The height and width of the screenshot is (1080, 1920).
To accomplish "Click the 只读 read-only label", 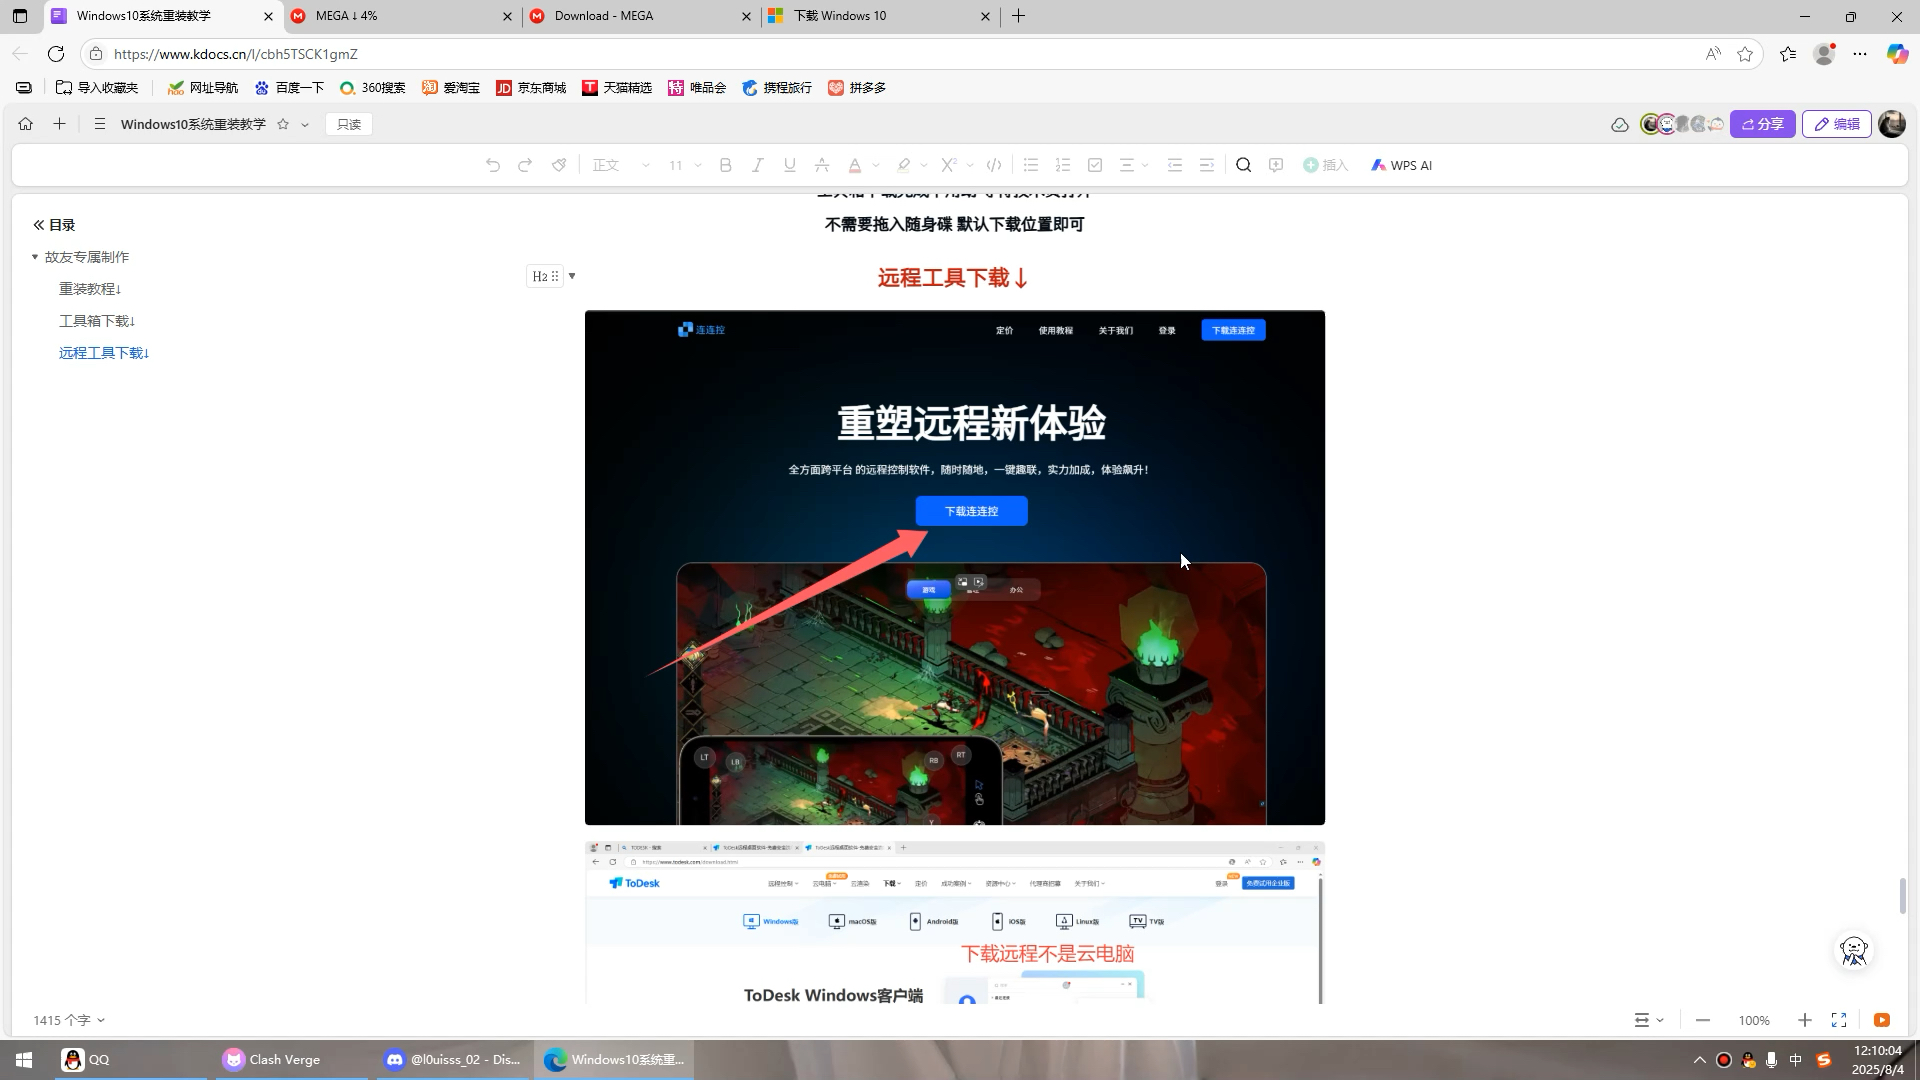I will tap(349, 124).
